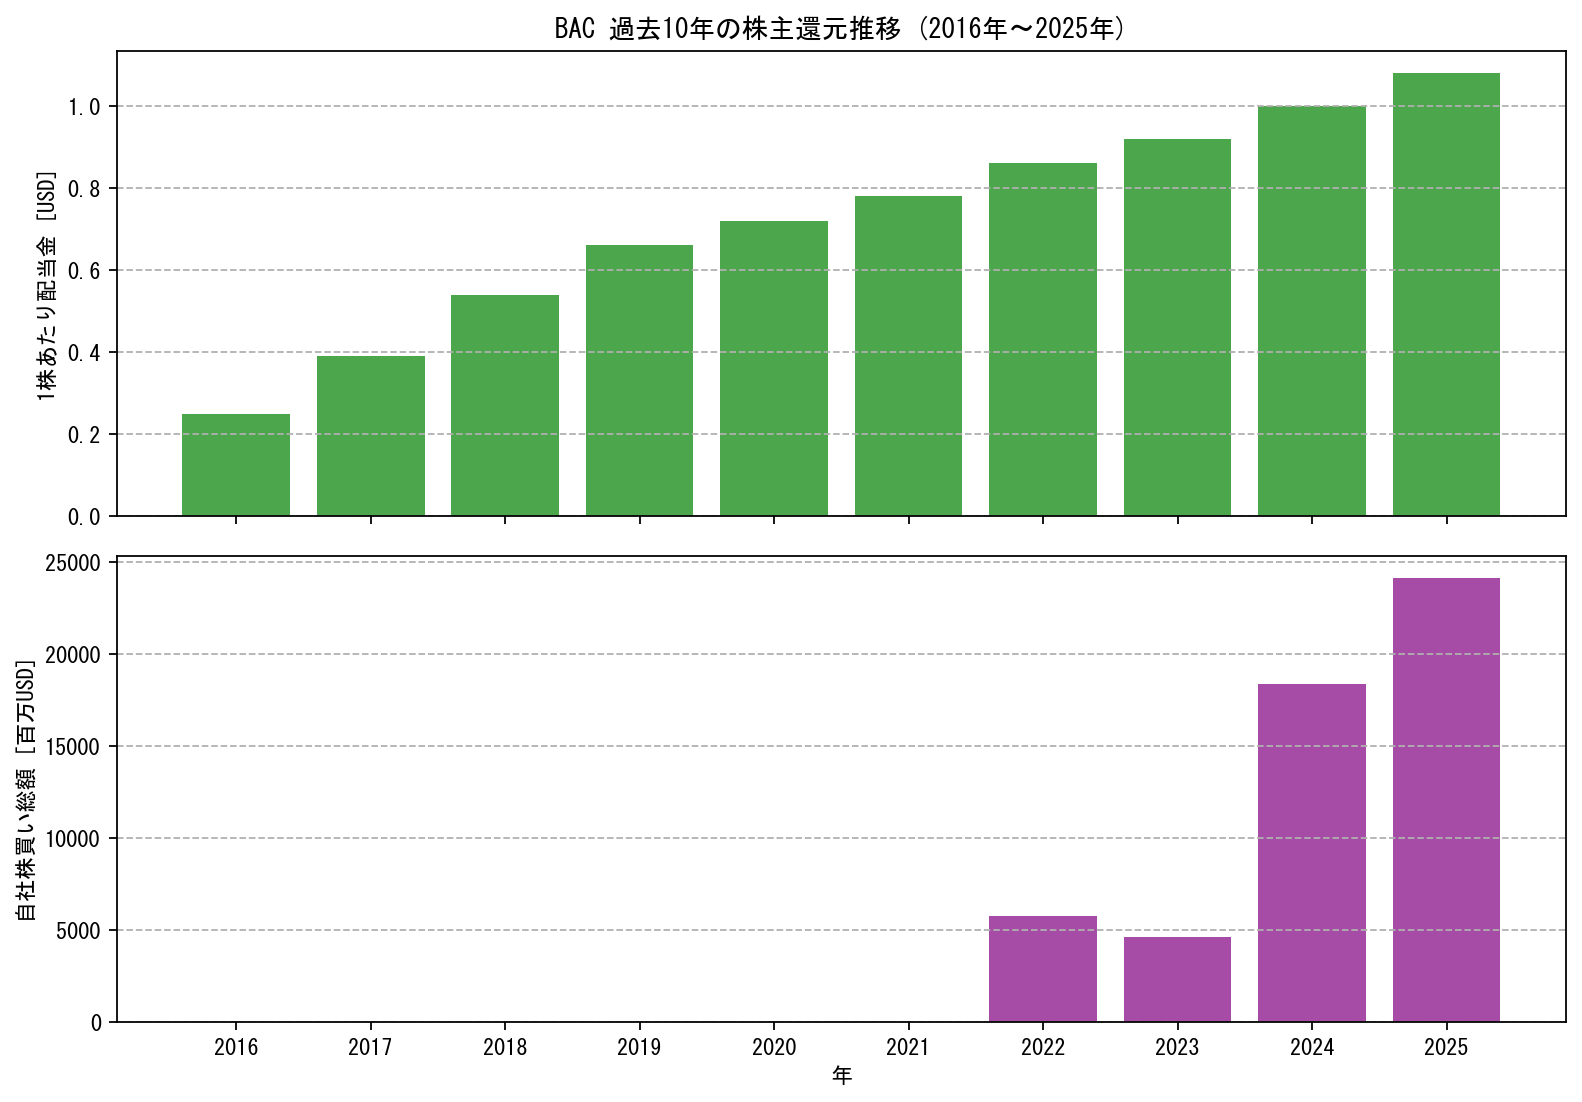Select the "自社株買い総額 [百万USD]" axis label
This screenshot has width=1582, height=1102.
(x=26, y=790)
